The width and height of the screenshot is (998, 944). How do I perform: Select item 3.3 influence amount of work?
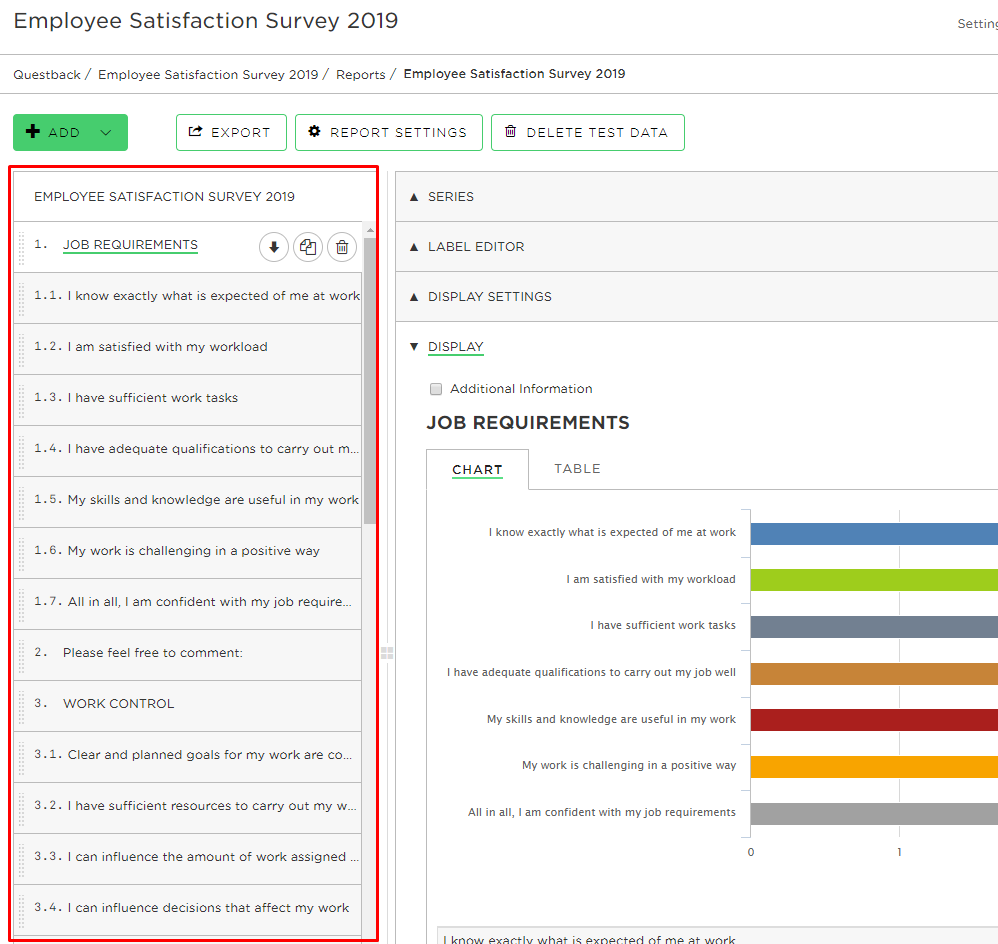point(188,859)
